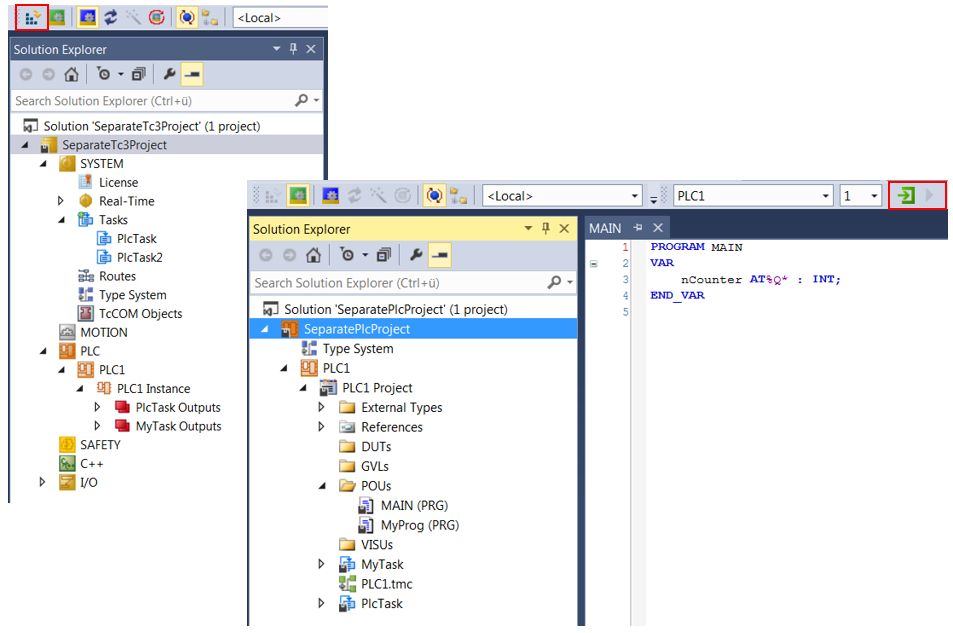Select Routes item in SYSTEM
Image resolution: width=953 pixels, height=633 pixels.
point(117,276)
